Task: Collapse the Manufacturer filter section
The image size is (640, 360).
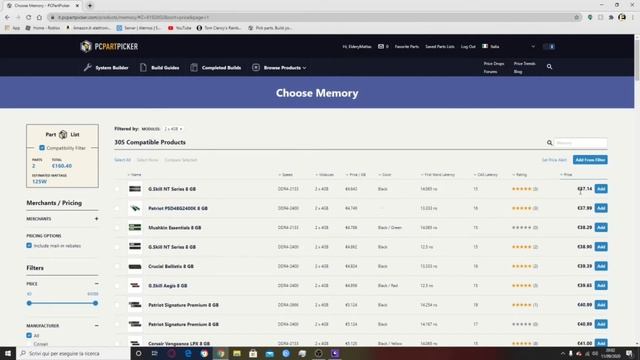Action: click(96, 326)
